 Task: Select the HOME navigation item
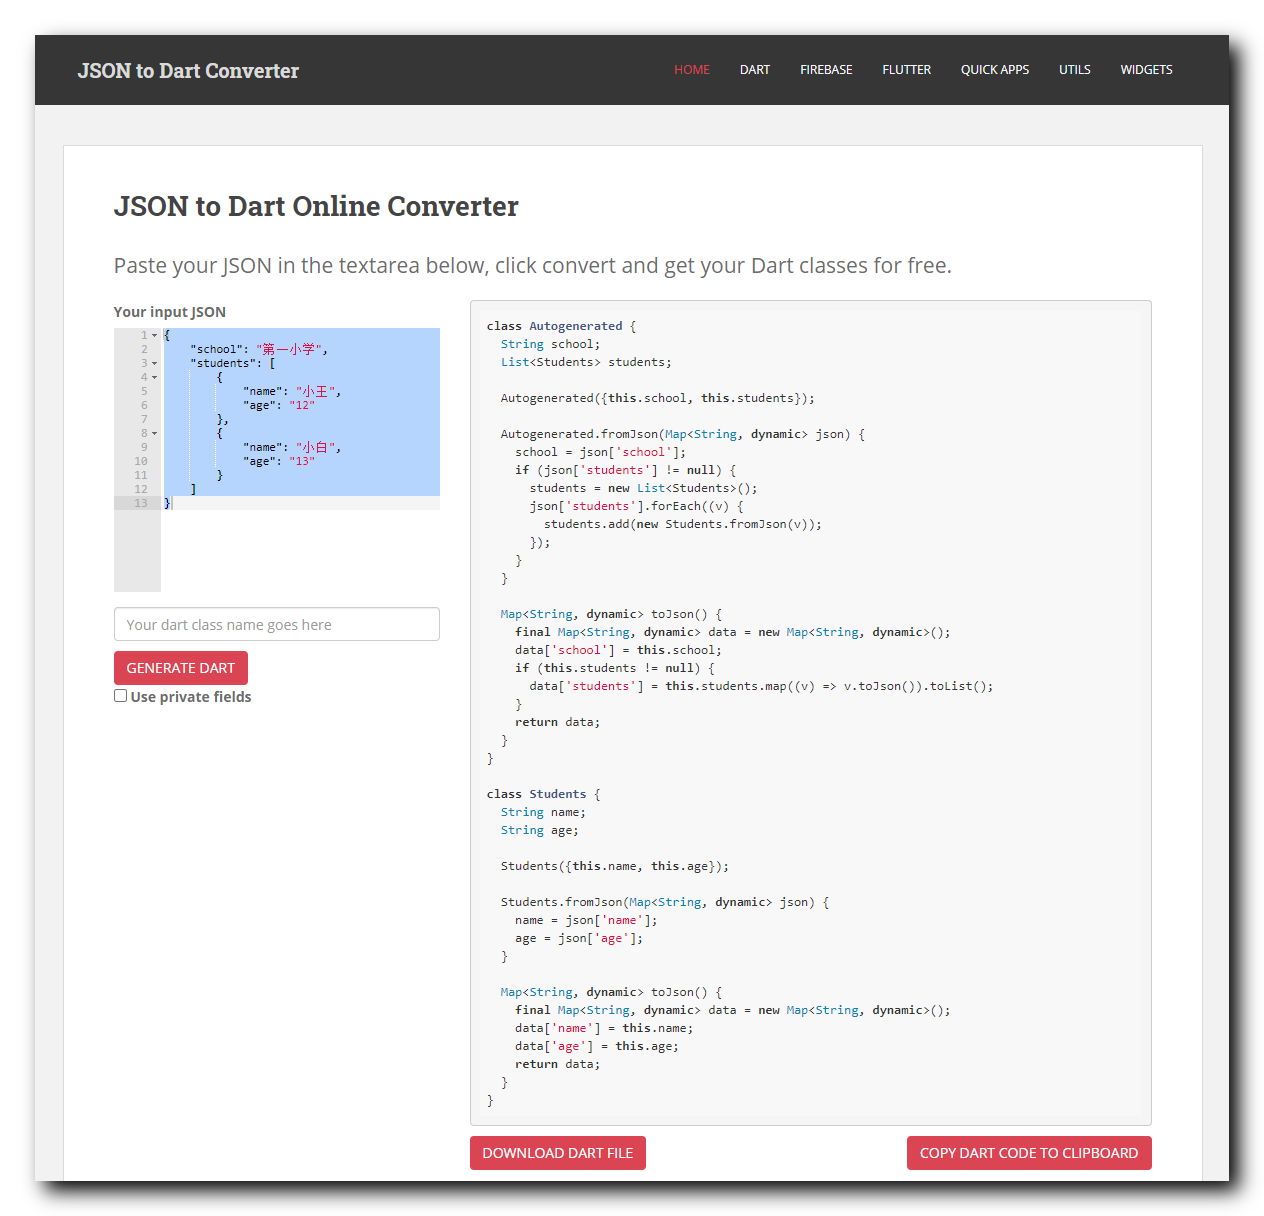tap(691, 69)
